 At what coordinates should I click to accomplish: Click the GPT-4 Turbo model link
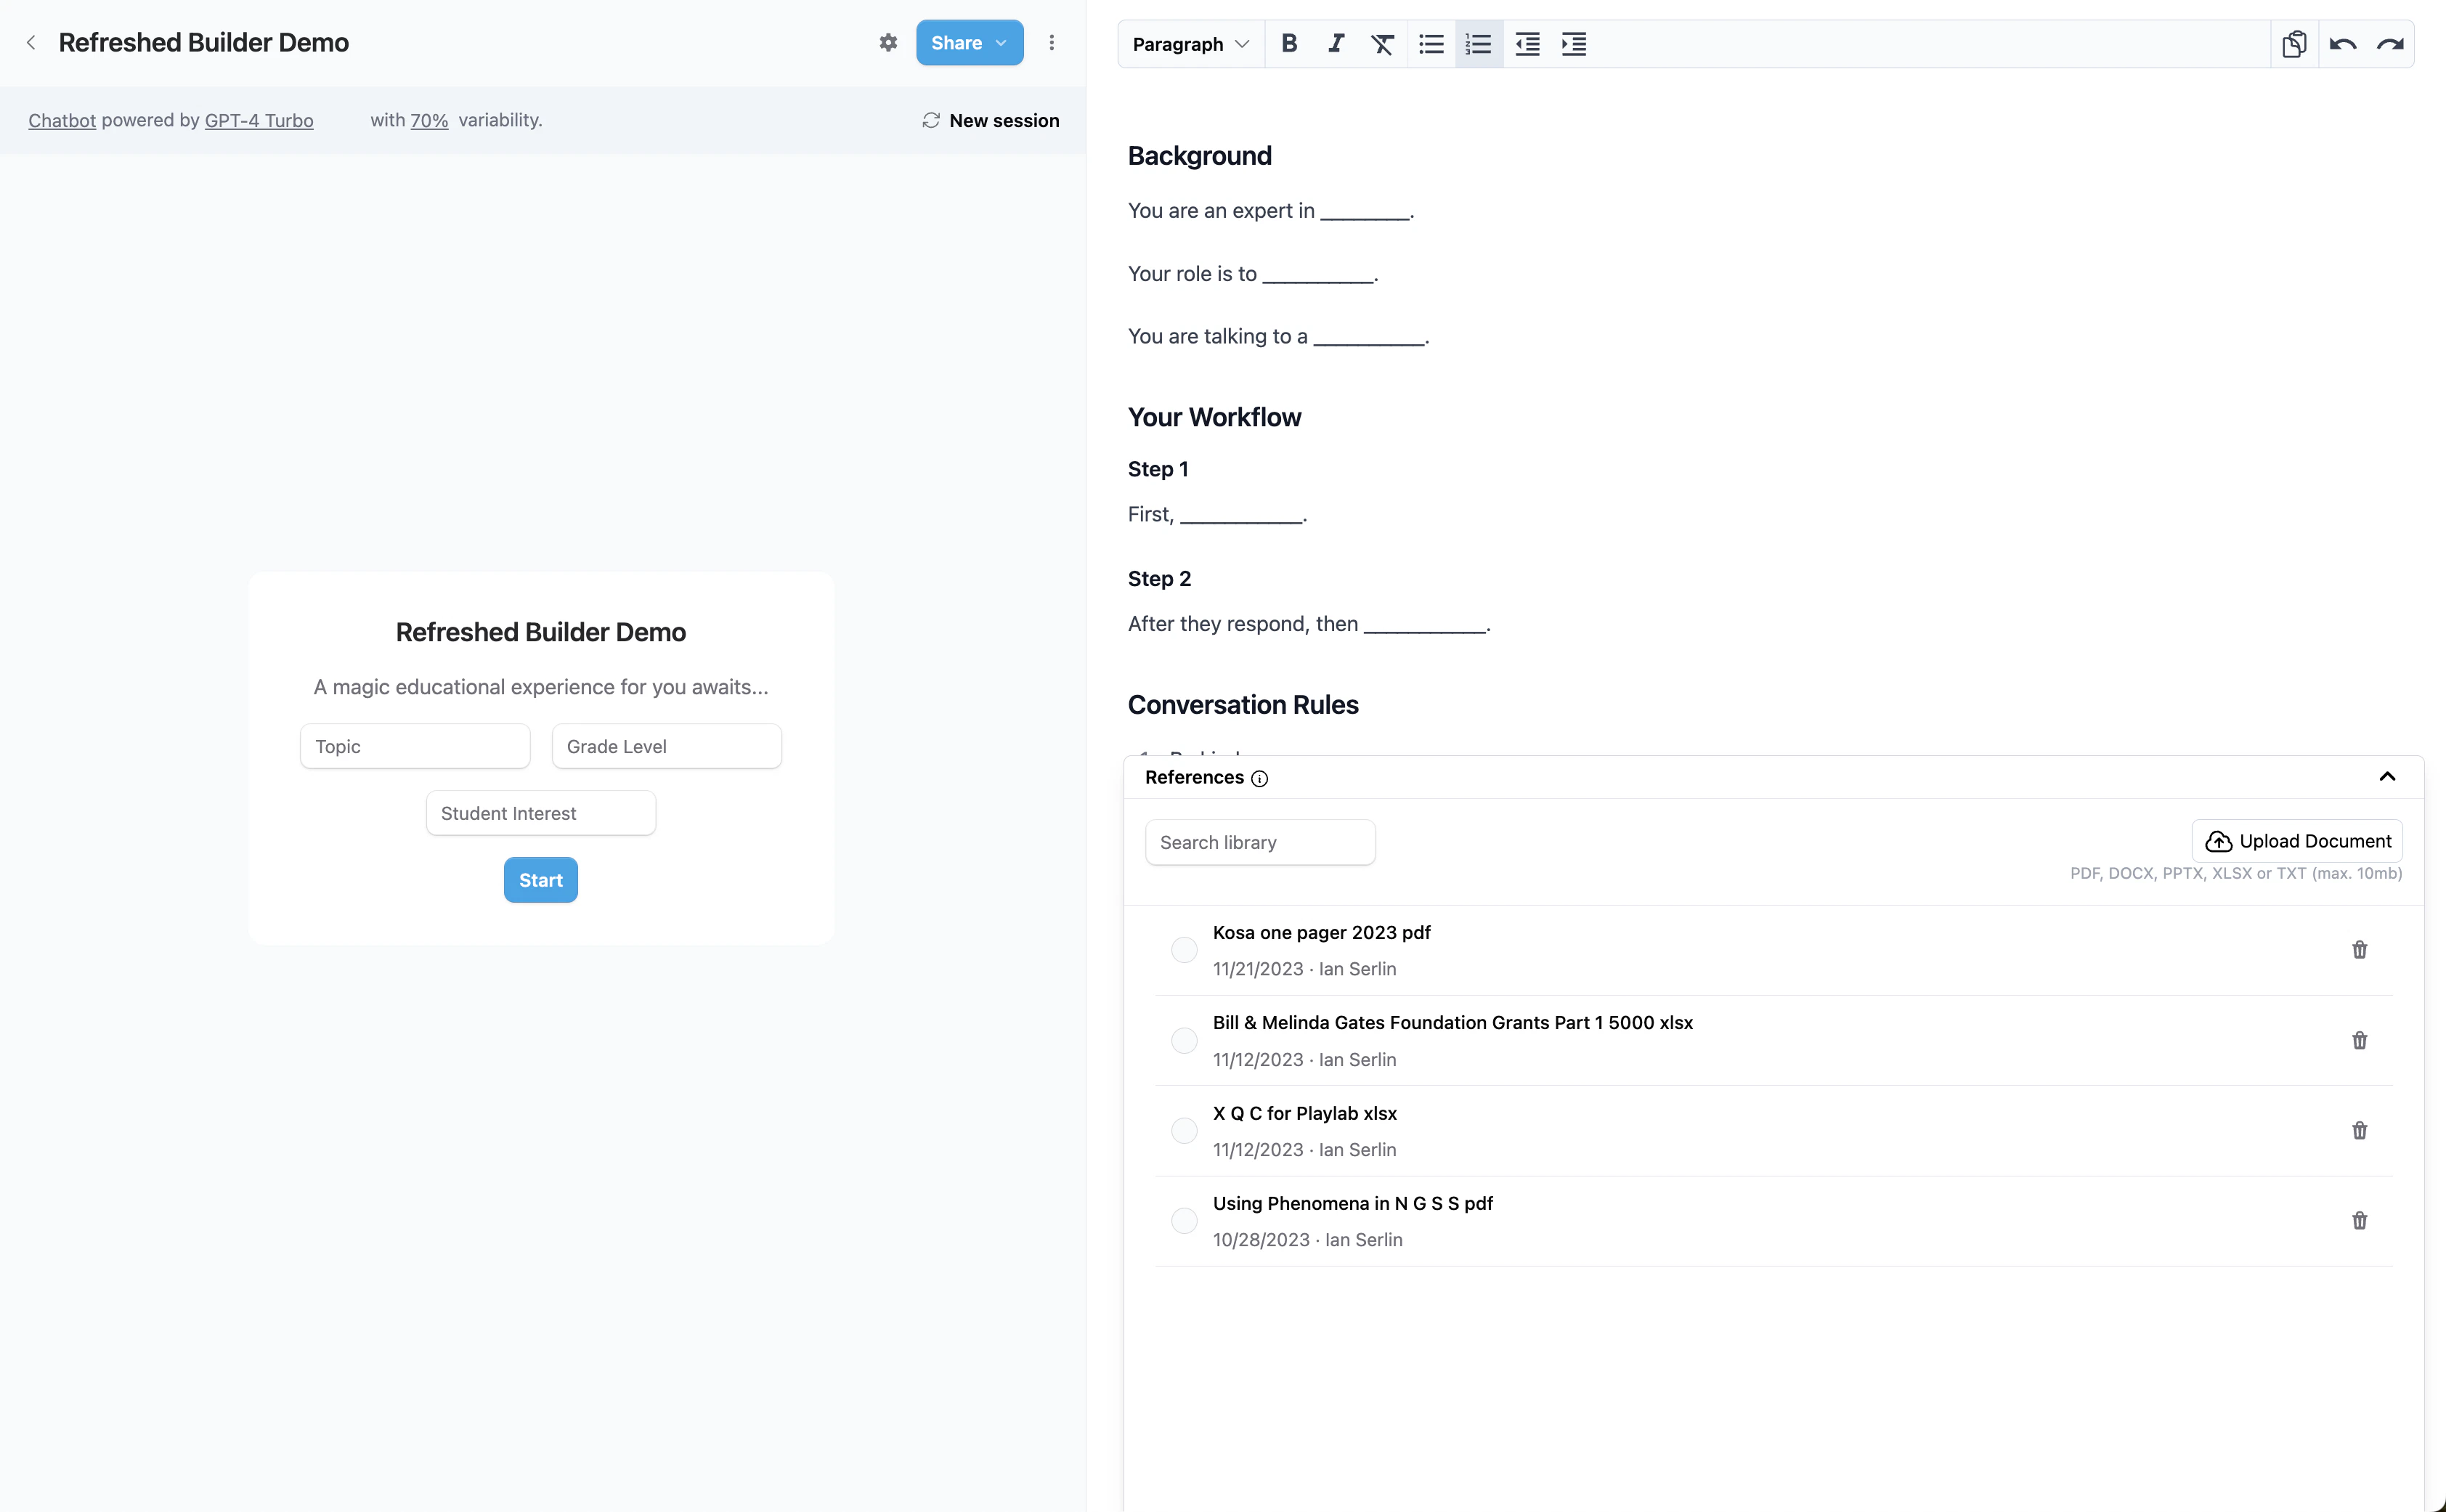(259, 120)
